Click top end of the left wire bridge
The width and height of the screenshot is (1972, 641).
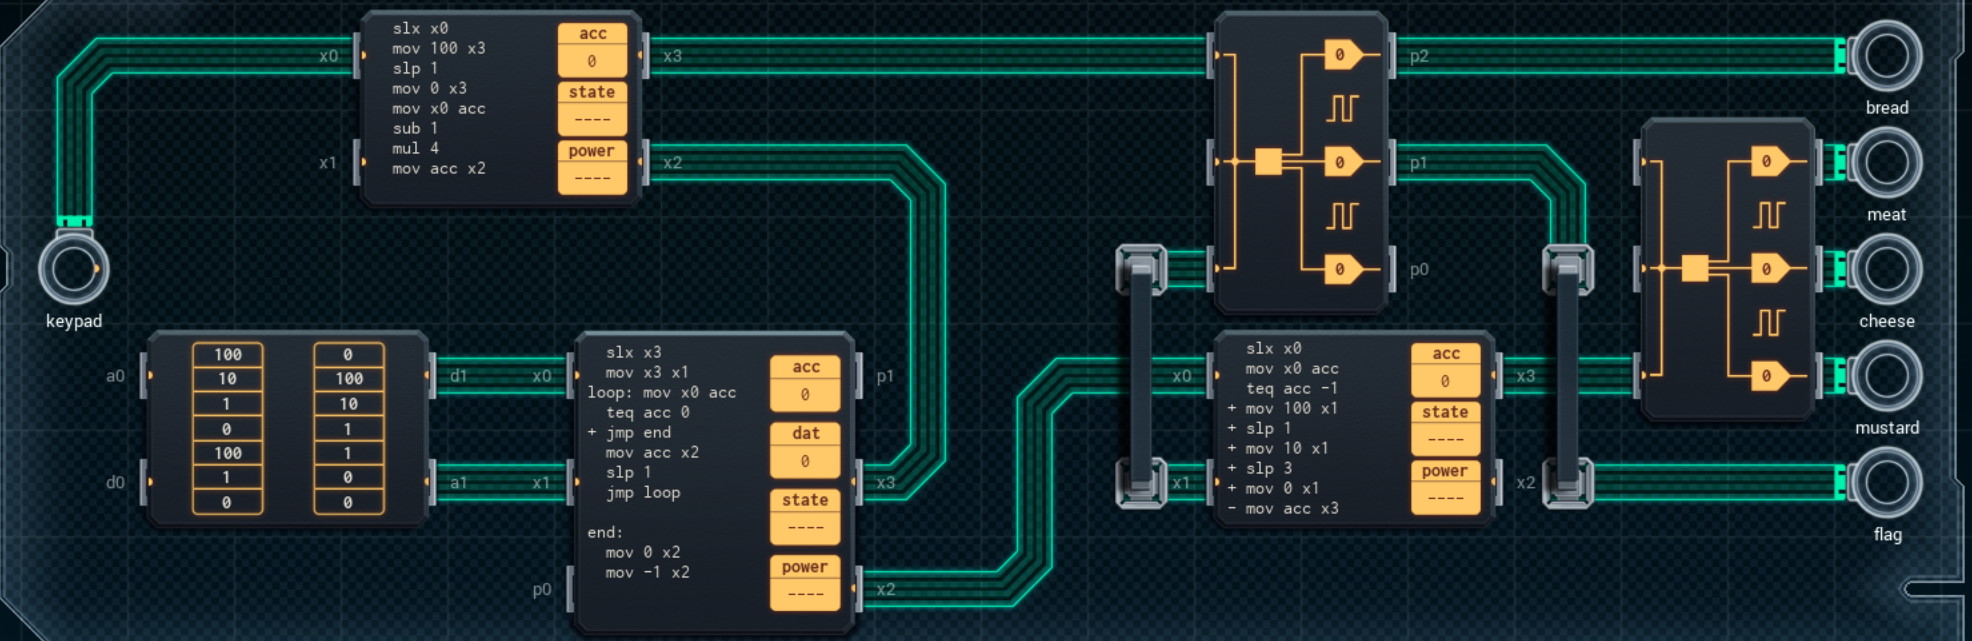[1141, 269]
